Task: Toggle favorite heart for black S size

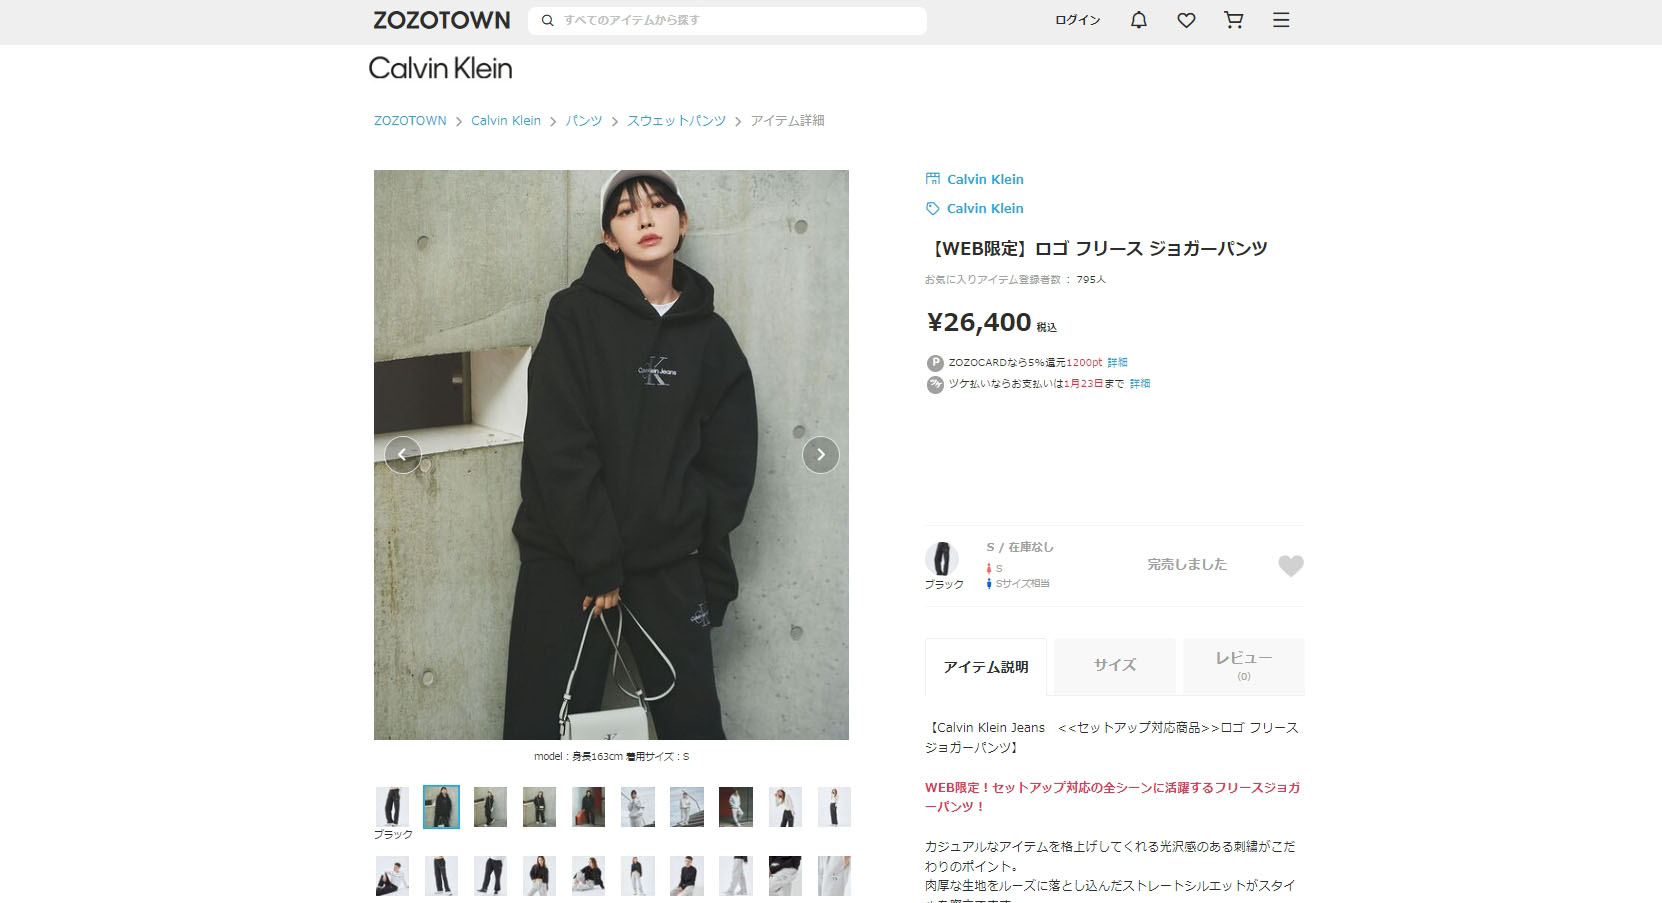Action: (1291, 566)
